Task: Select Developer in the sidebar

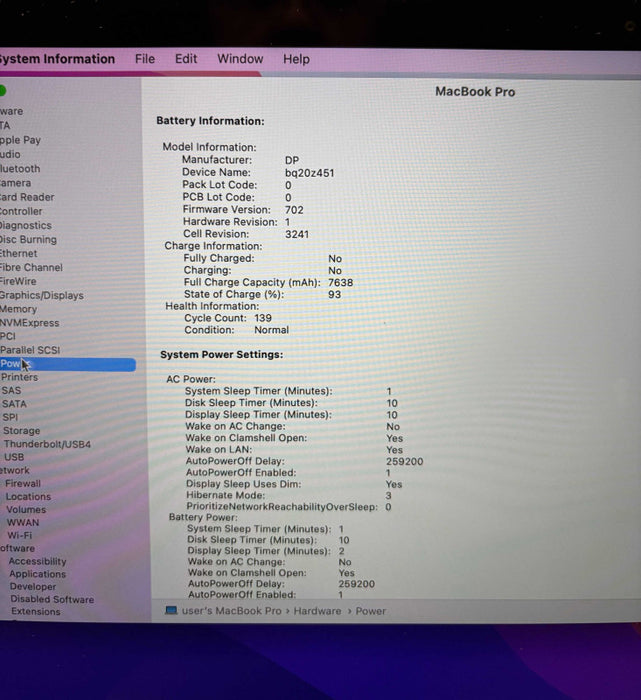Action: point(33,587)
